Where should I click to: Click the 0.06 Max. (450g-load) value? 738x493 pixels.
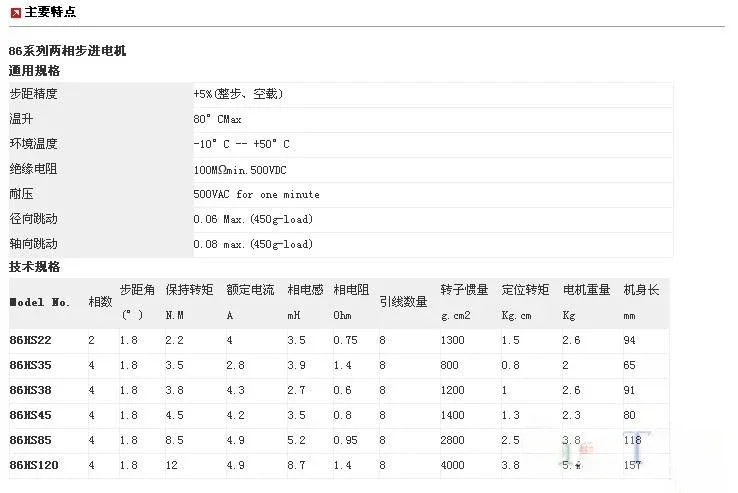253,219
